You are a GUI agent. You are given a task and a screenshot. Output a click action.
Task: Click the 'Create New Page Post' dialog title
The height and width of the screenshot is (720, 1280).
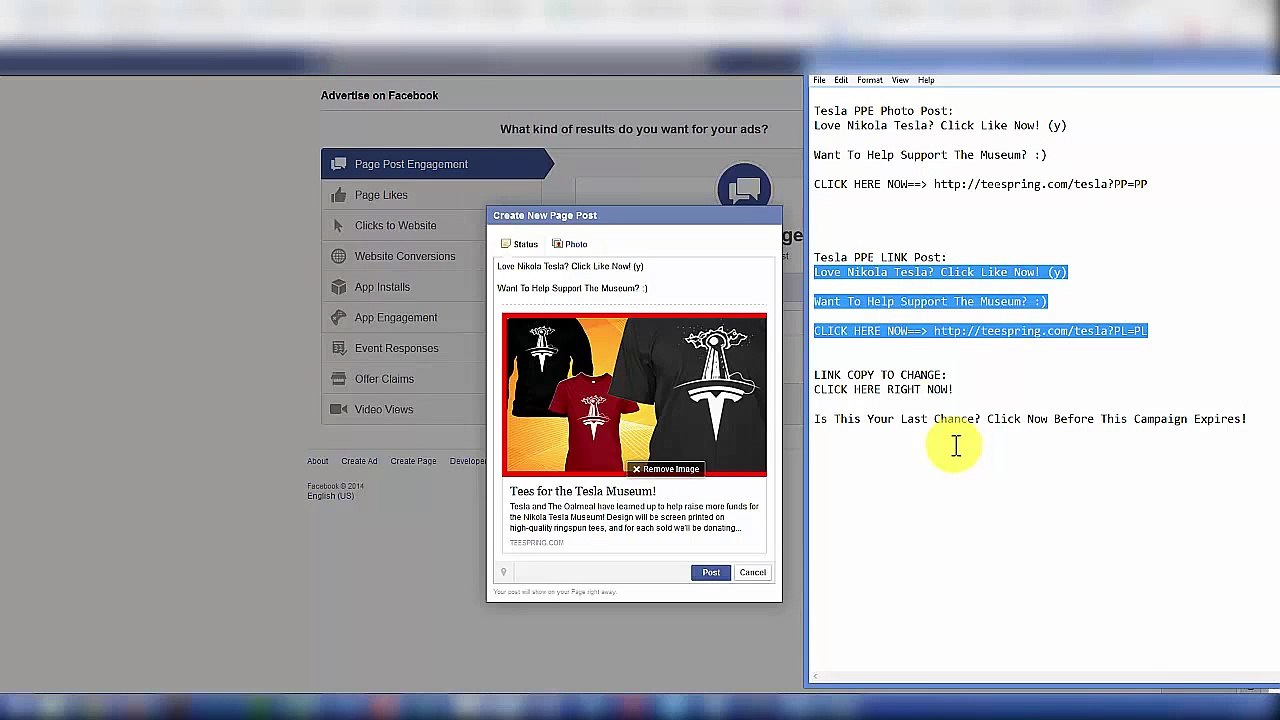point(545,215)
